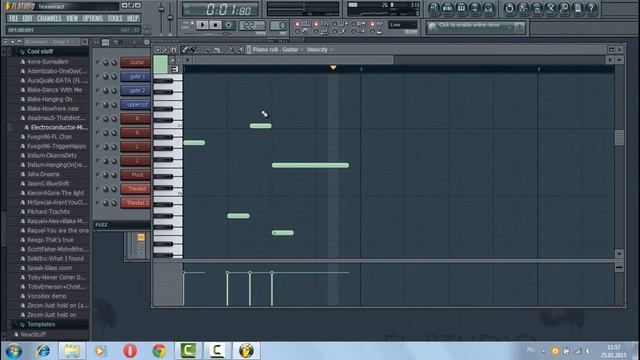The image size is (640, 360).
Task: Click the Play button in transport
Action: (x=202, y=25)
